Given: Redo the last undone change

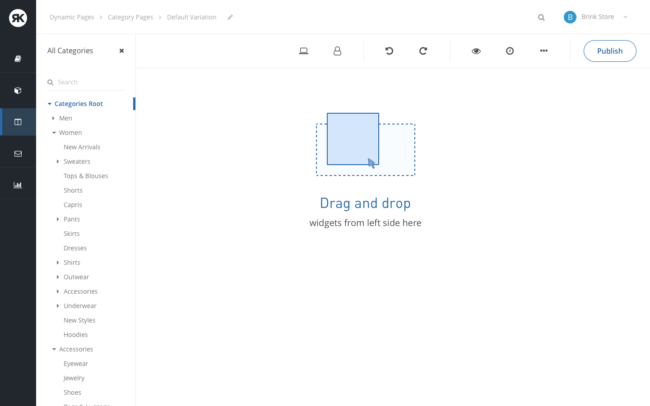Looking at the screenshot, I should 423,51.
